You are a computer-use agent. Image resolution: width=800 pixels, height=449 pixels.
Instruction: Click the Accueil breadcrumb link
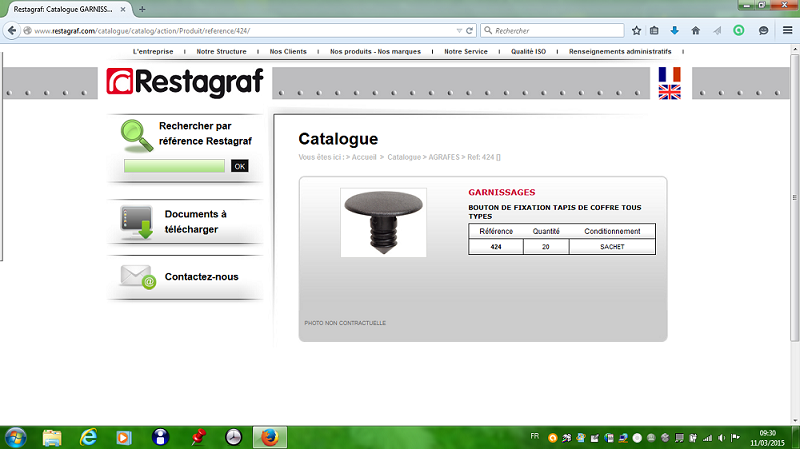[x=364, y=158]
